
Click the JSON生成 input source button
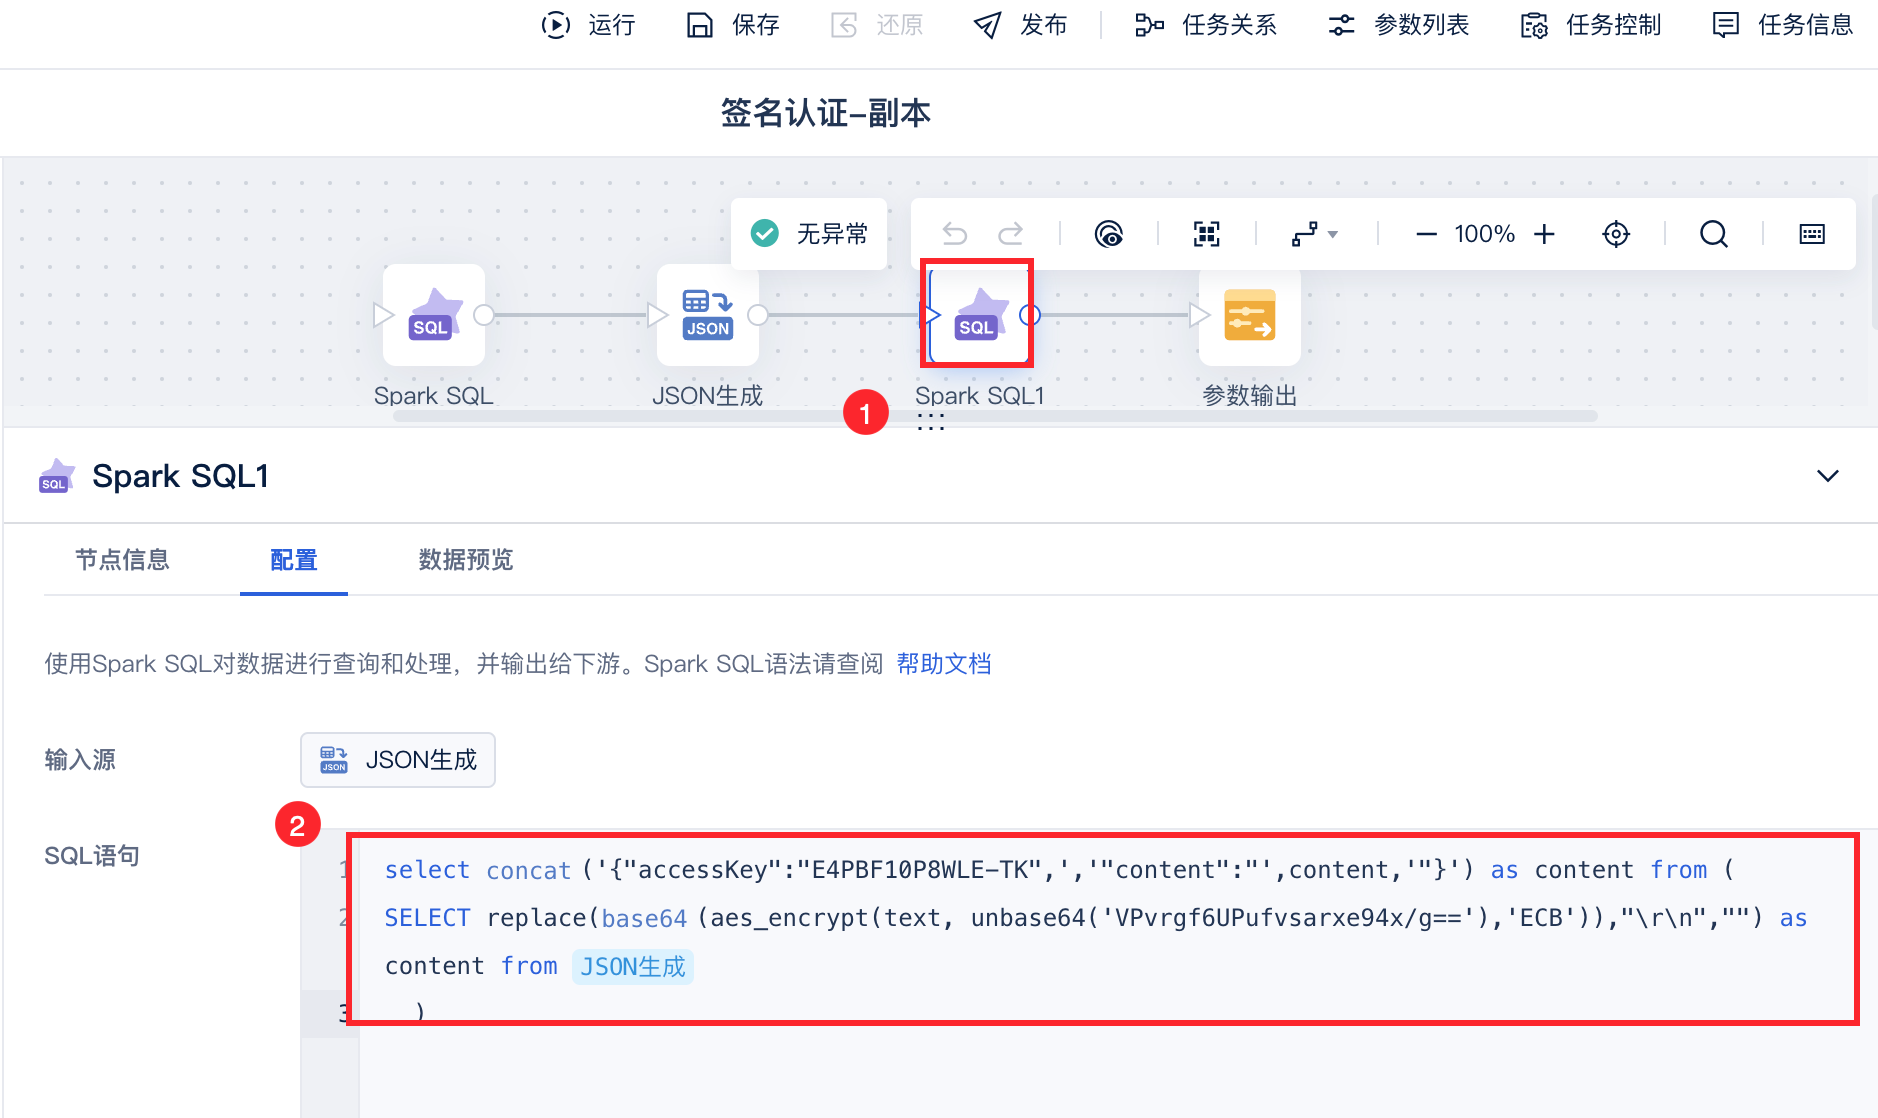[398, 760]
